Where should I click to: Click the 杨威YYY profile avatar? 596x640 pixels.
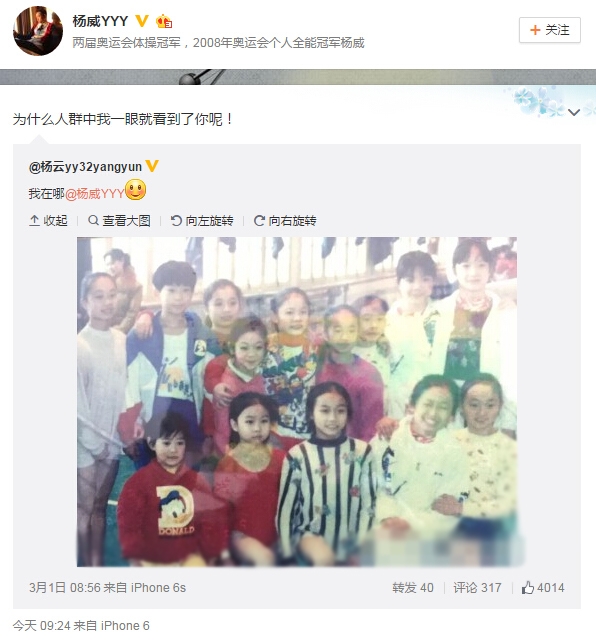click(38, 30)
